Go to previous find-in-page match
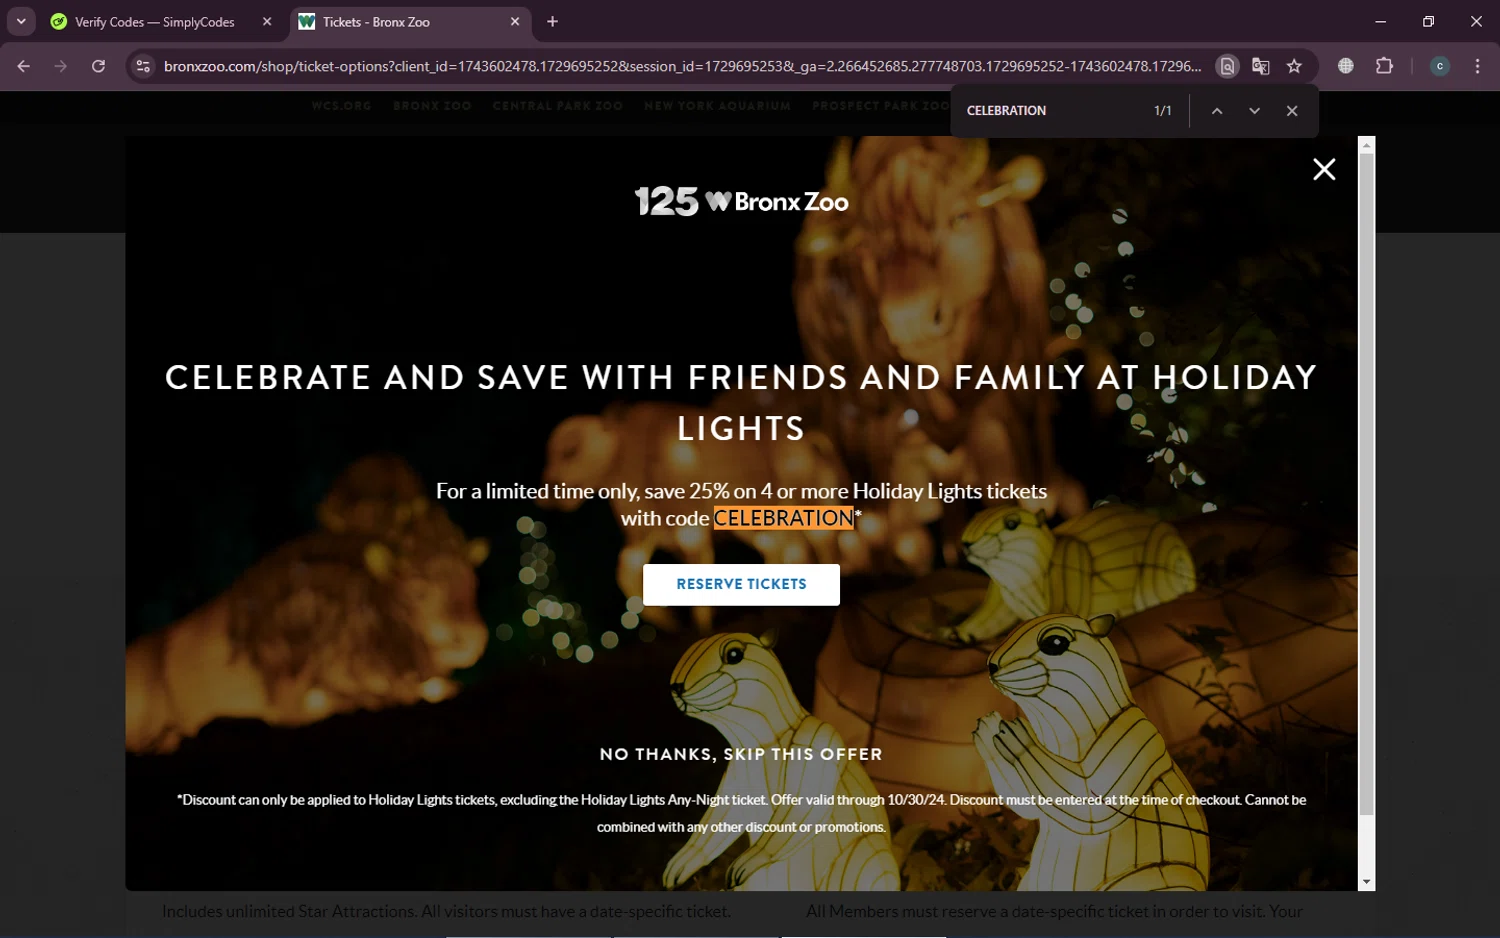The width and height of the screenshot is (1500, 938). coord(1217,111)
